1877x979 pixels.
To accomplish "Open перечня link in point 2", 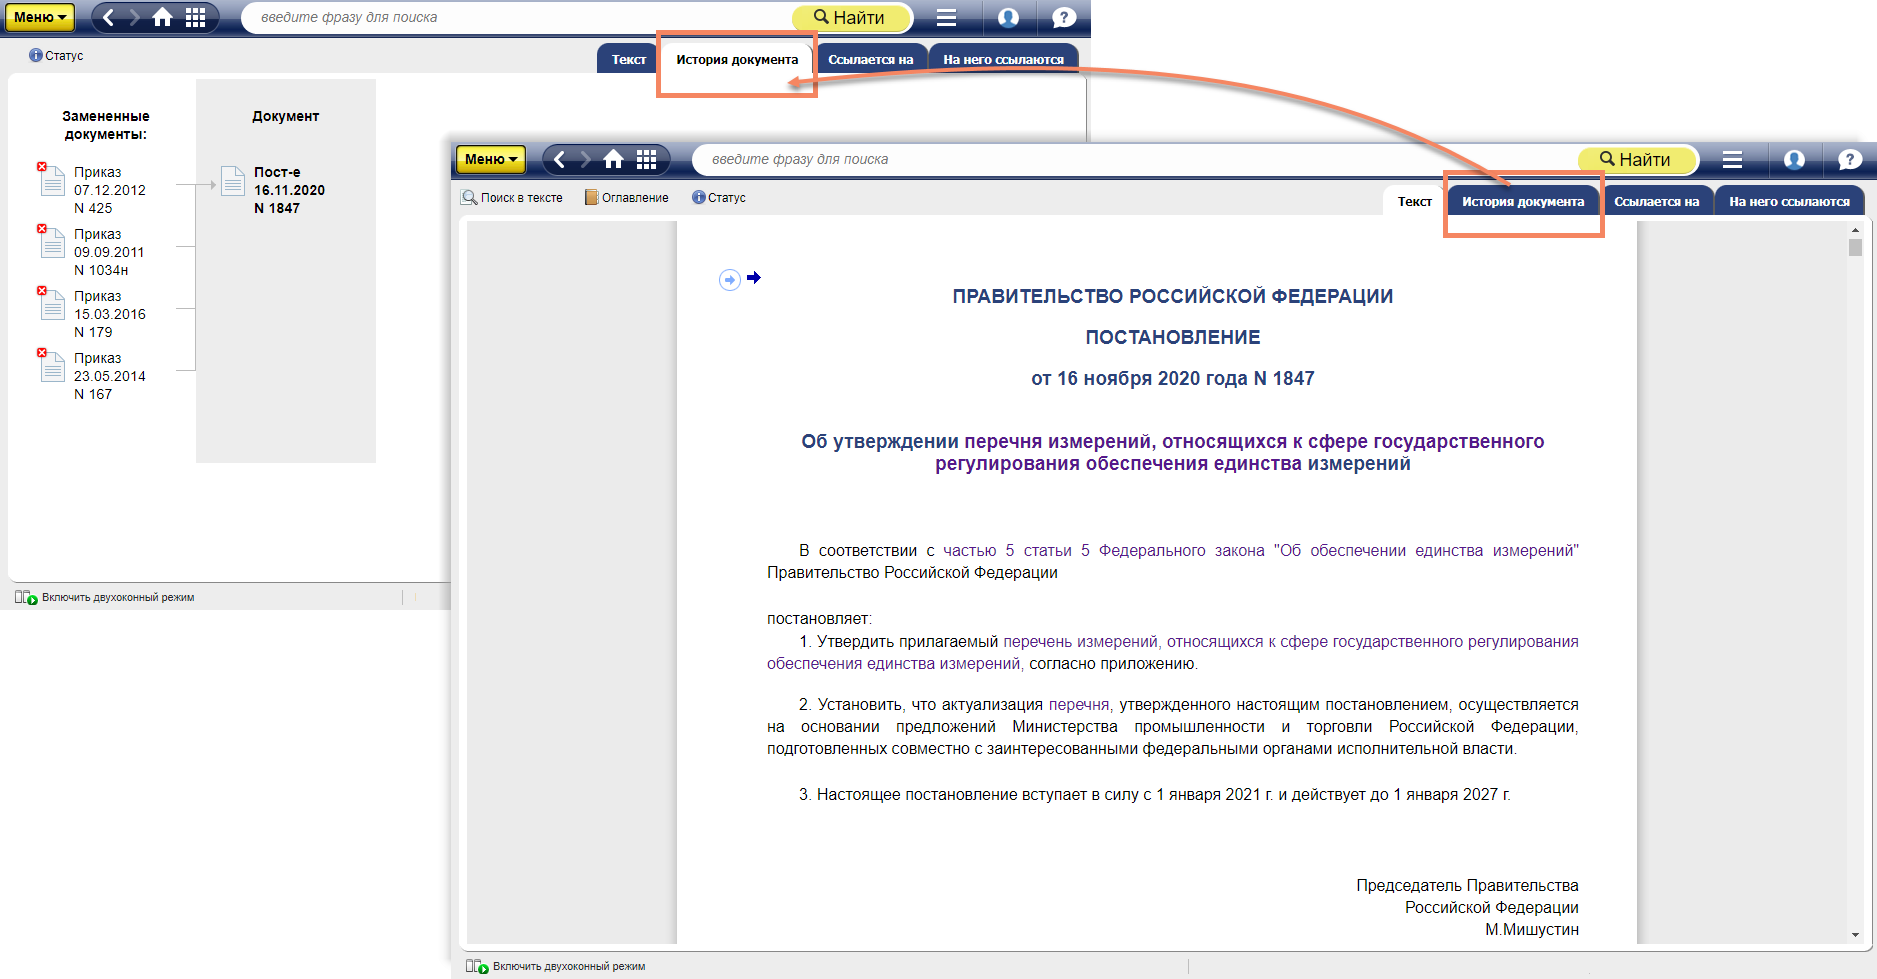I will (1079, 704).
